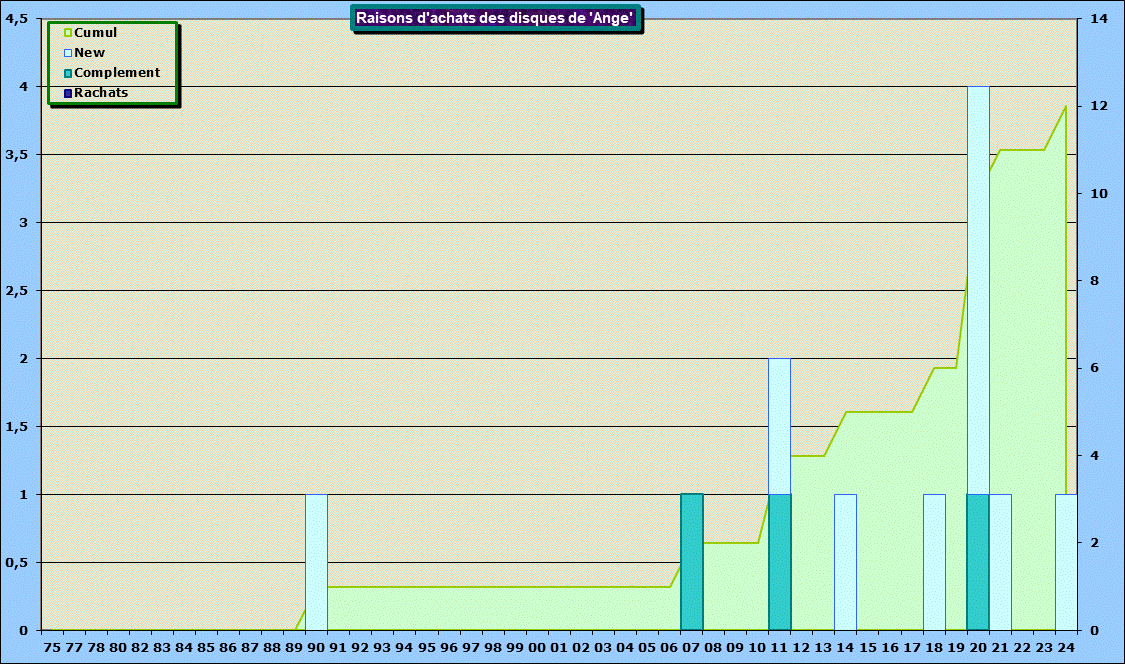Viewport: 1125px width, 664px height.
Task: Select the light blue New bar at year 90
Action: tap(316, 562)
